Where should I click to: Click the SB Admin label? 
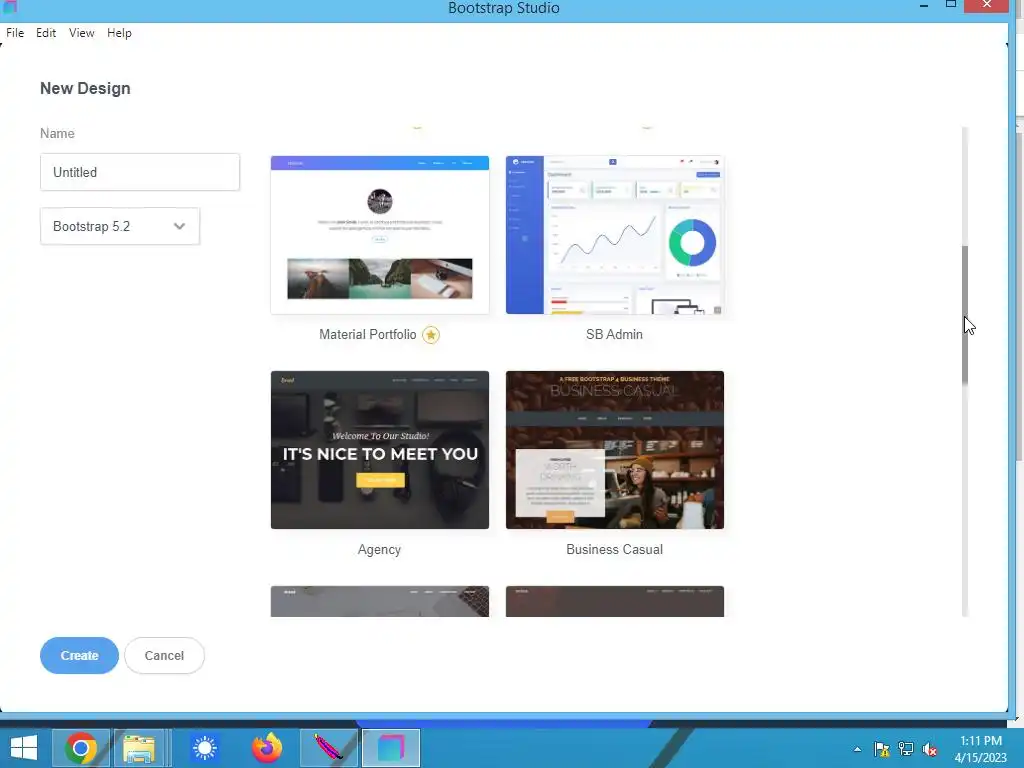click(615, 334)
